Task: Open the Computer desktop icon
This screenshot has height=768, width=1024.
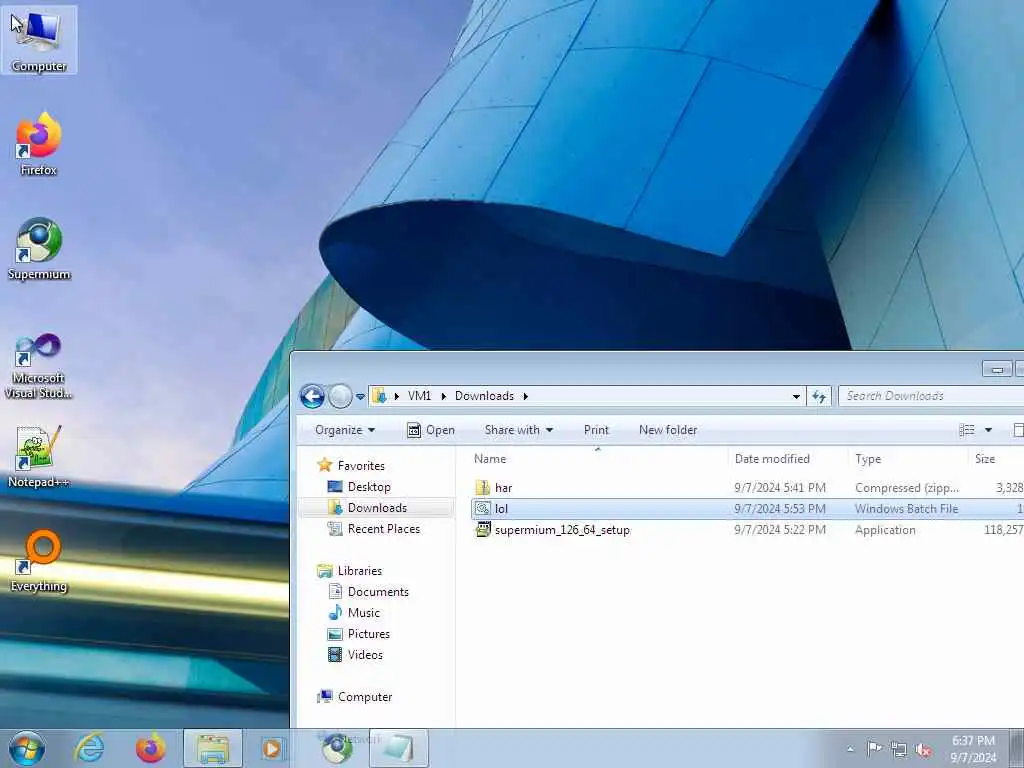Action: [x=39, y=40]
